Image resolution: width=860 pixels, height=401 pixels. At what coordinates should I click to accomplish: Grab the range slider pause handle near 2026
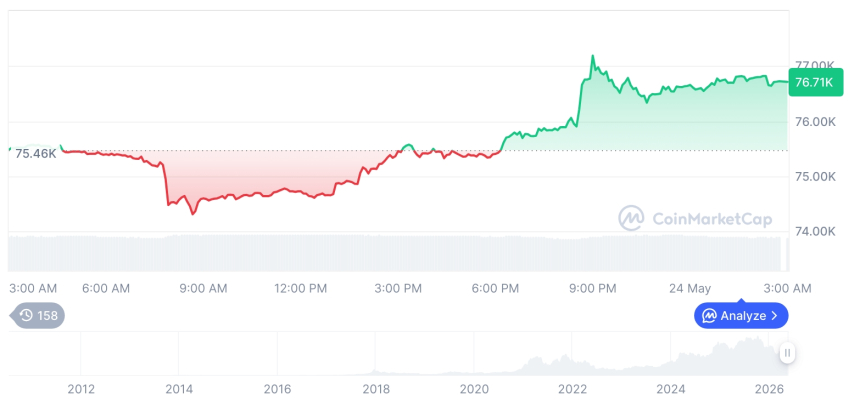tap(788, 353)
